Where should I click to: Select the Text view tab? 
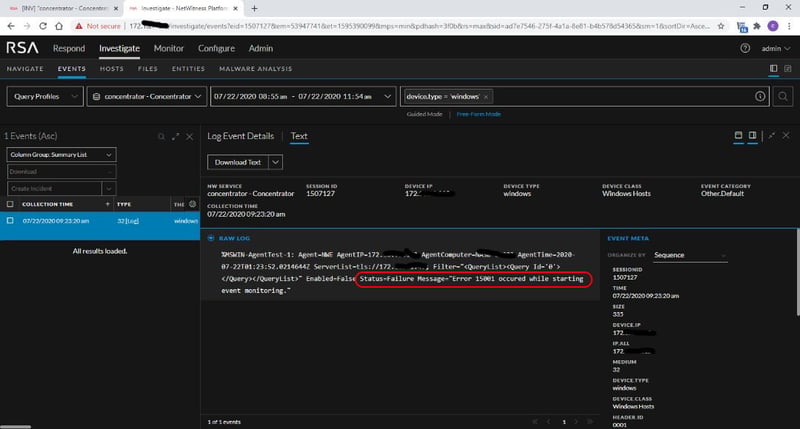pyautogui.click(x=299, y=136)
